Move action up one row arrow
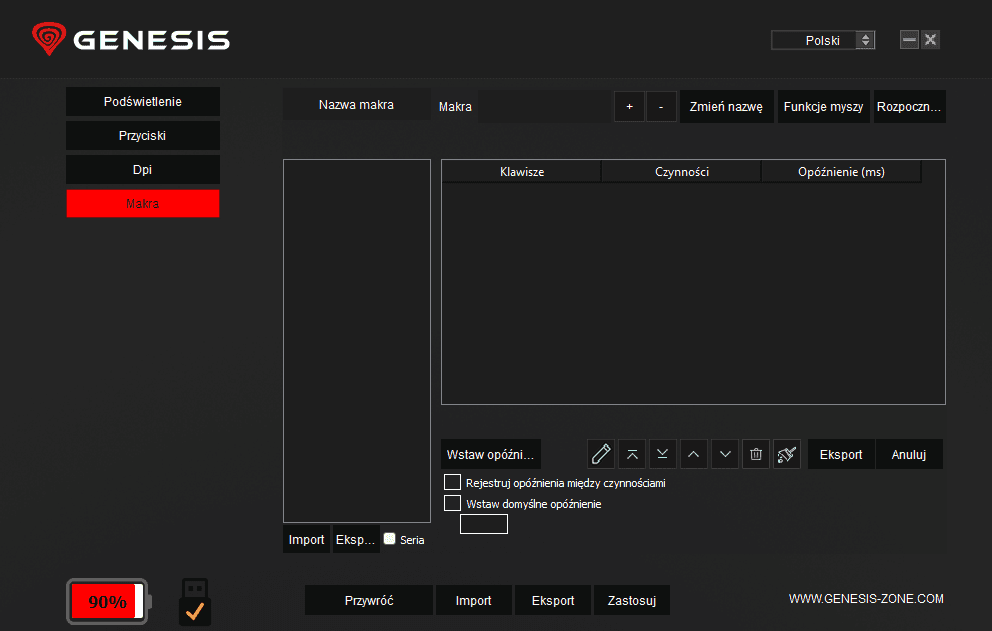Viewport: 992px width, 631px height. pyautogui.click(x=693, y=454)
